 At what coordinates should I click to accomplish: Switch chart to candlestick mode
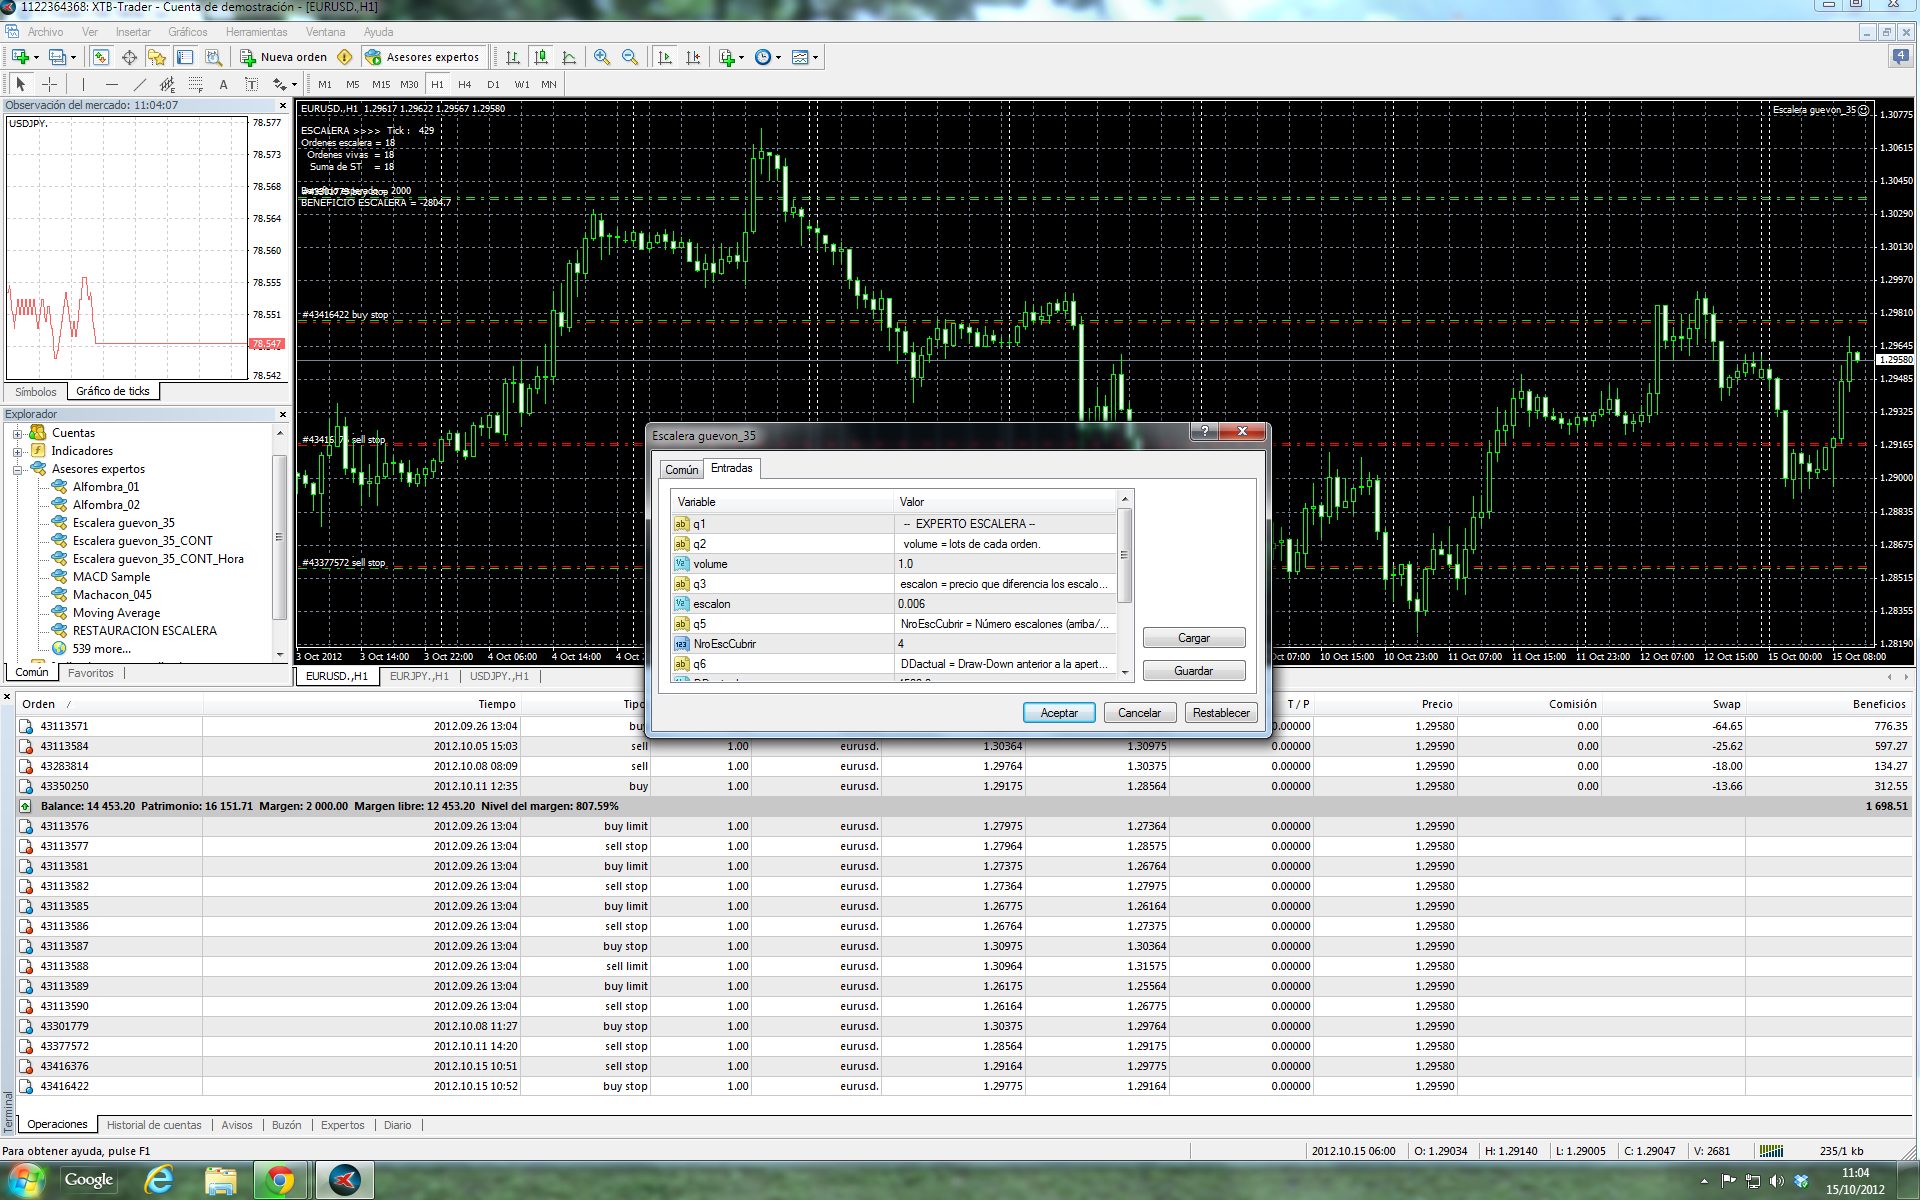[541, 57]
